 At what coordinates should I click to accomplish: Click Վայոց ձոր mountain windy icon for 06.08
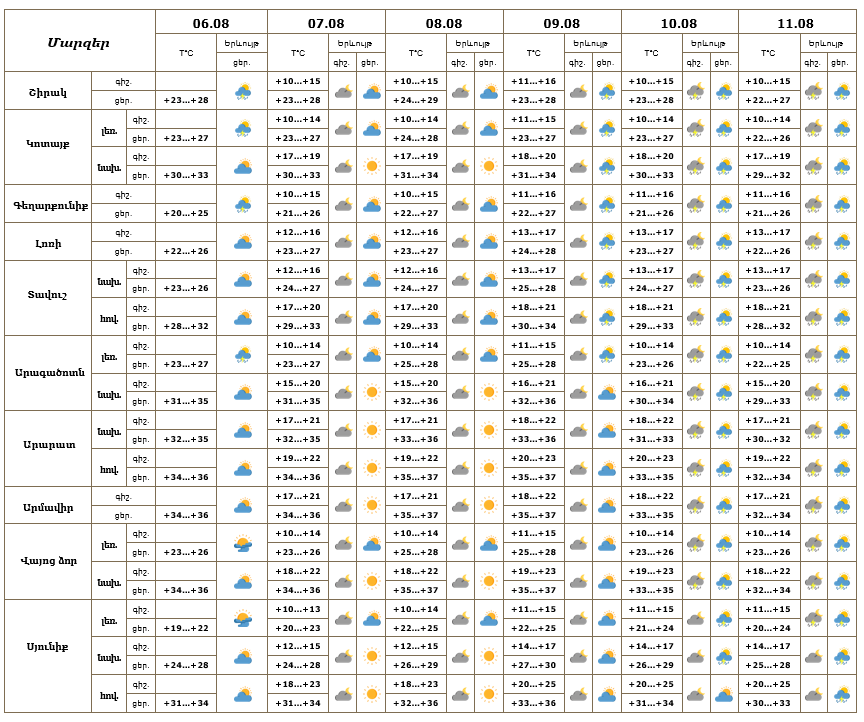point(242,543)
